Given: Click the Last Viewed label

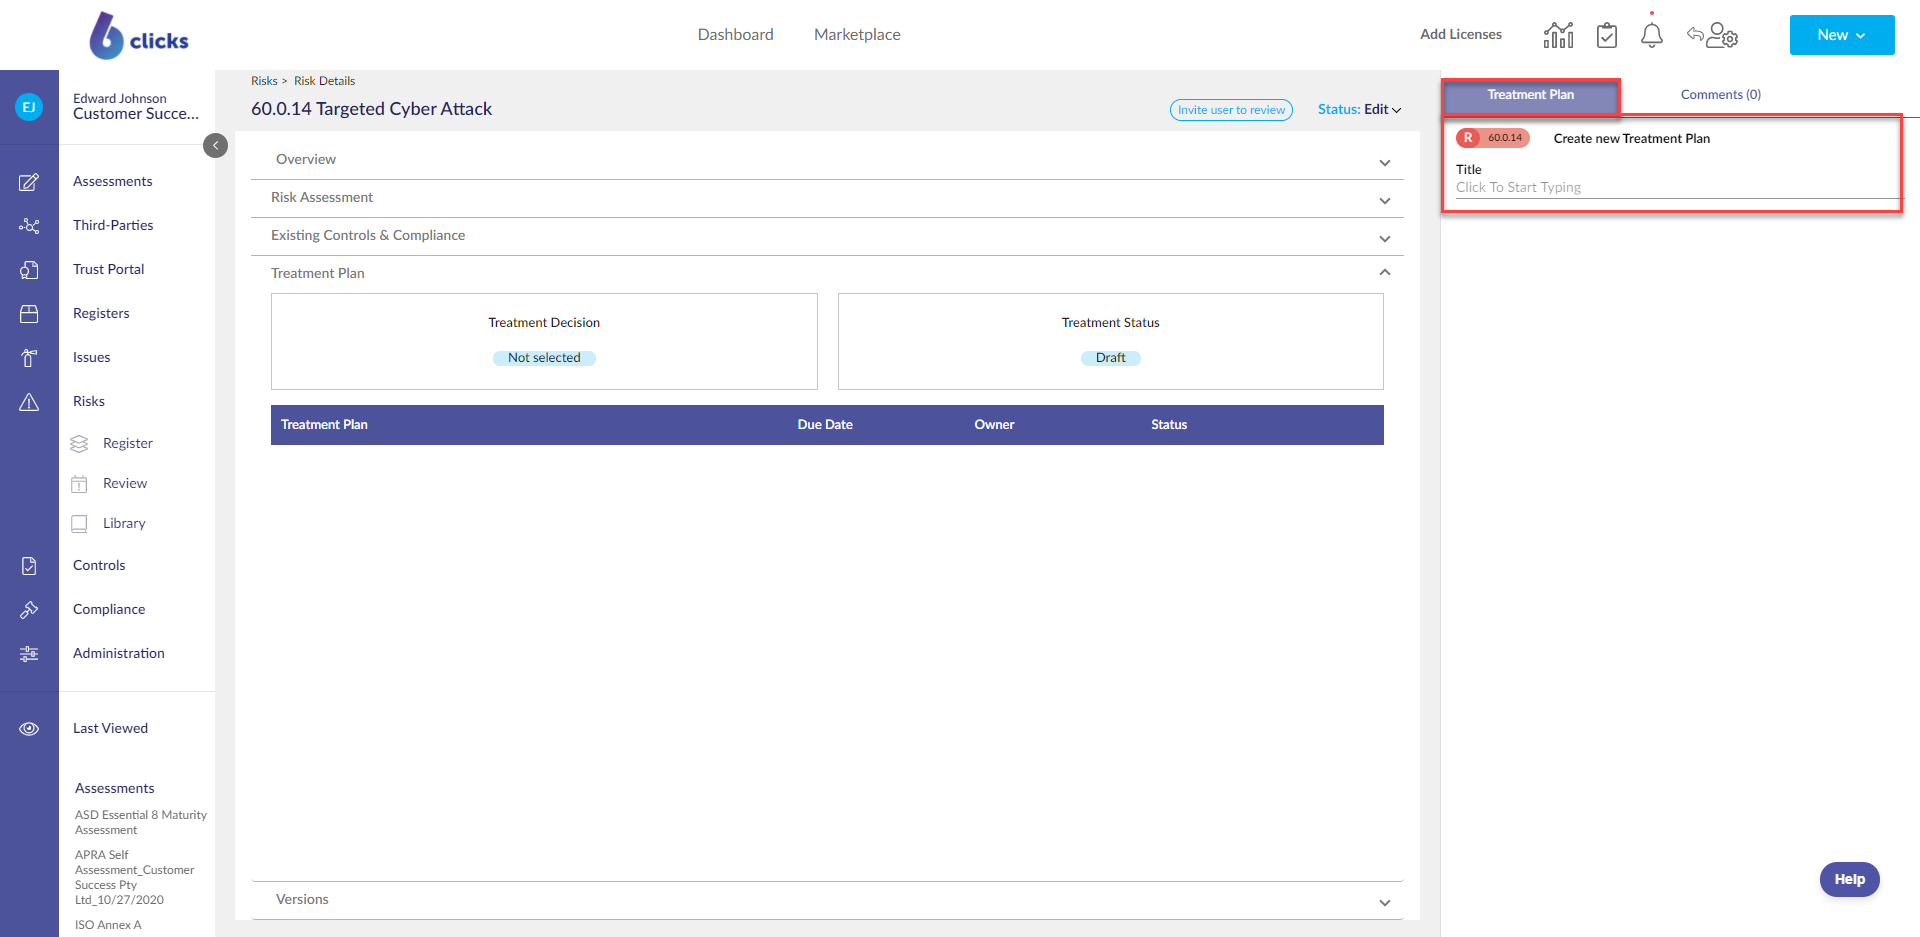Looking at the screenshot, I should point(110,729).
